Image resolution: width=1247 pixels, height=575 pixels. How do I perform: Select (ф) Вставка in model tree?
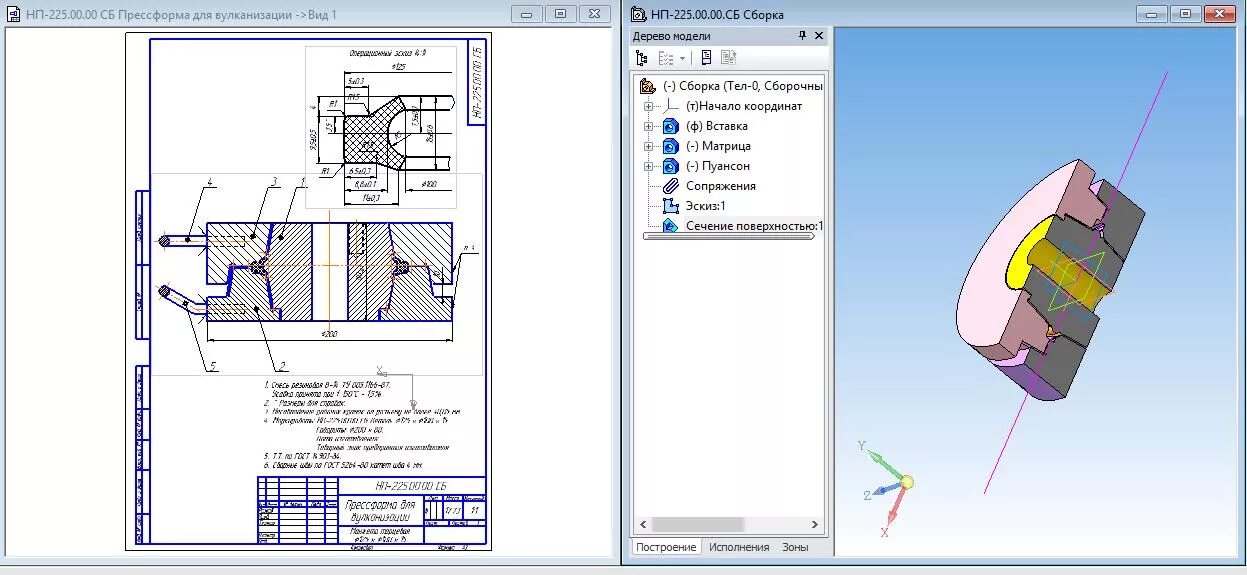click(717, 126)
